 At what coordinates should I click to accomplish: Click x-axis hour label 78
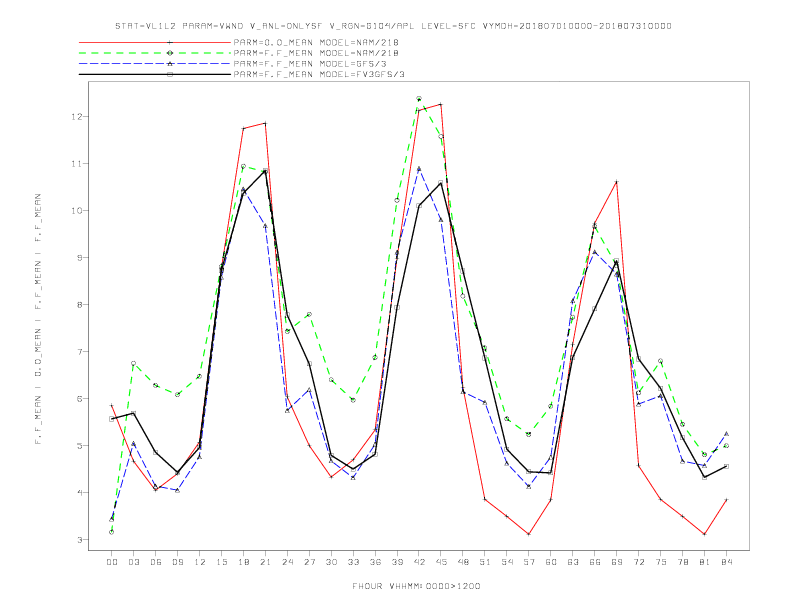[682, 562]
